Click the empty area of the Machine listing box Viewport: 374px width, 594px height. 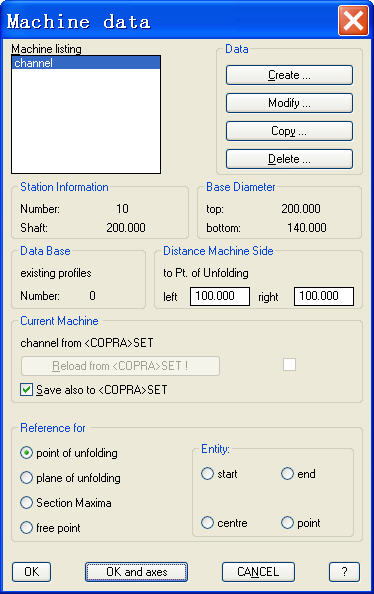point(86,121)
